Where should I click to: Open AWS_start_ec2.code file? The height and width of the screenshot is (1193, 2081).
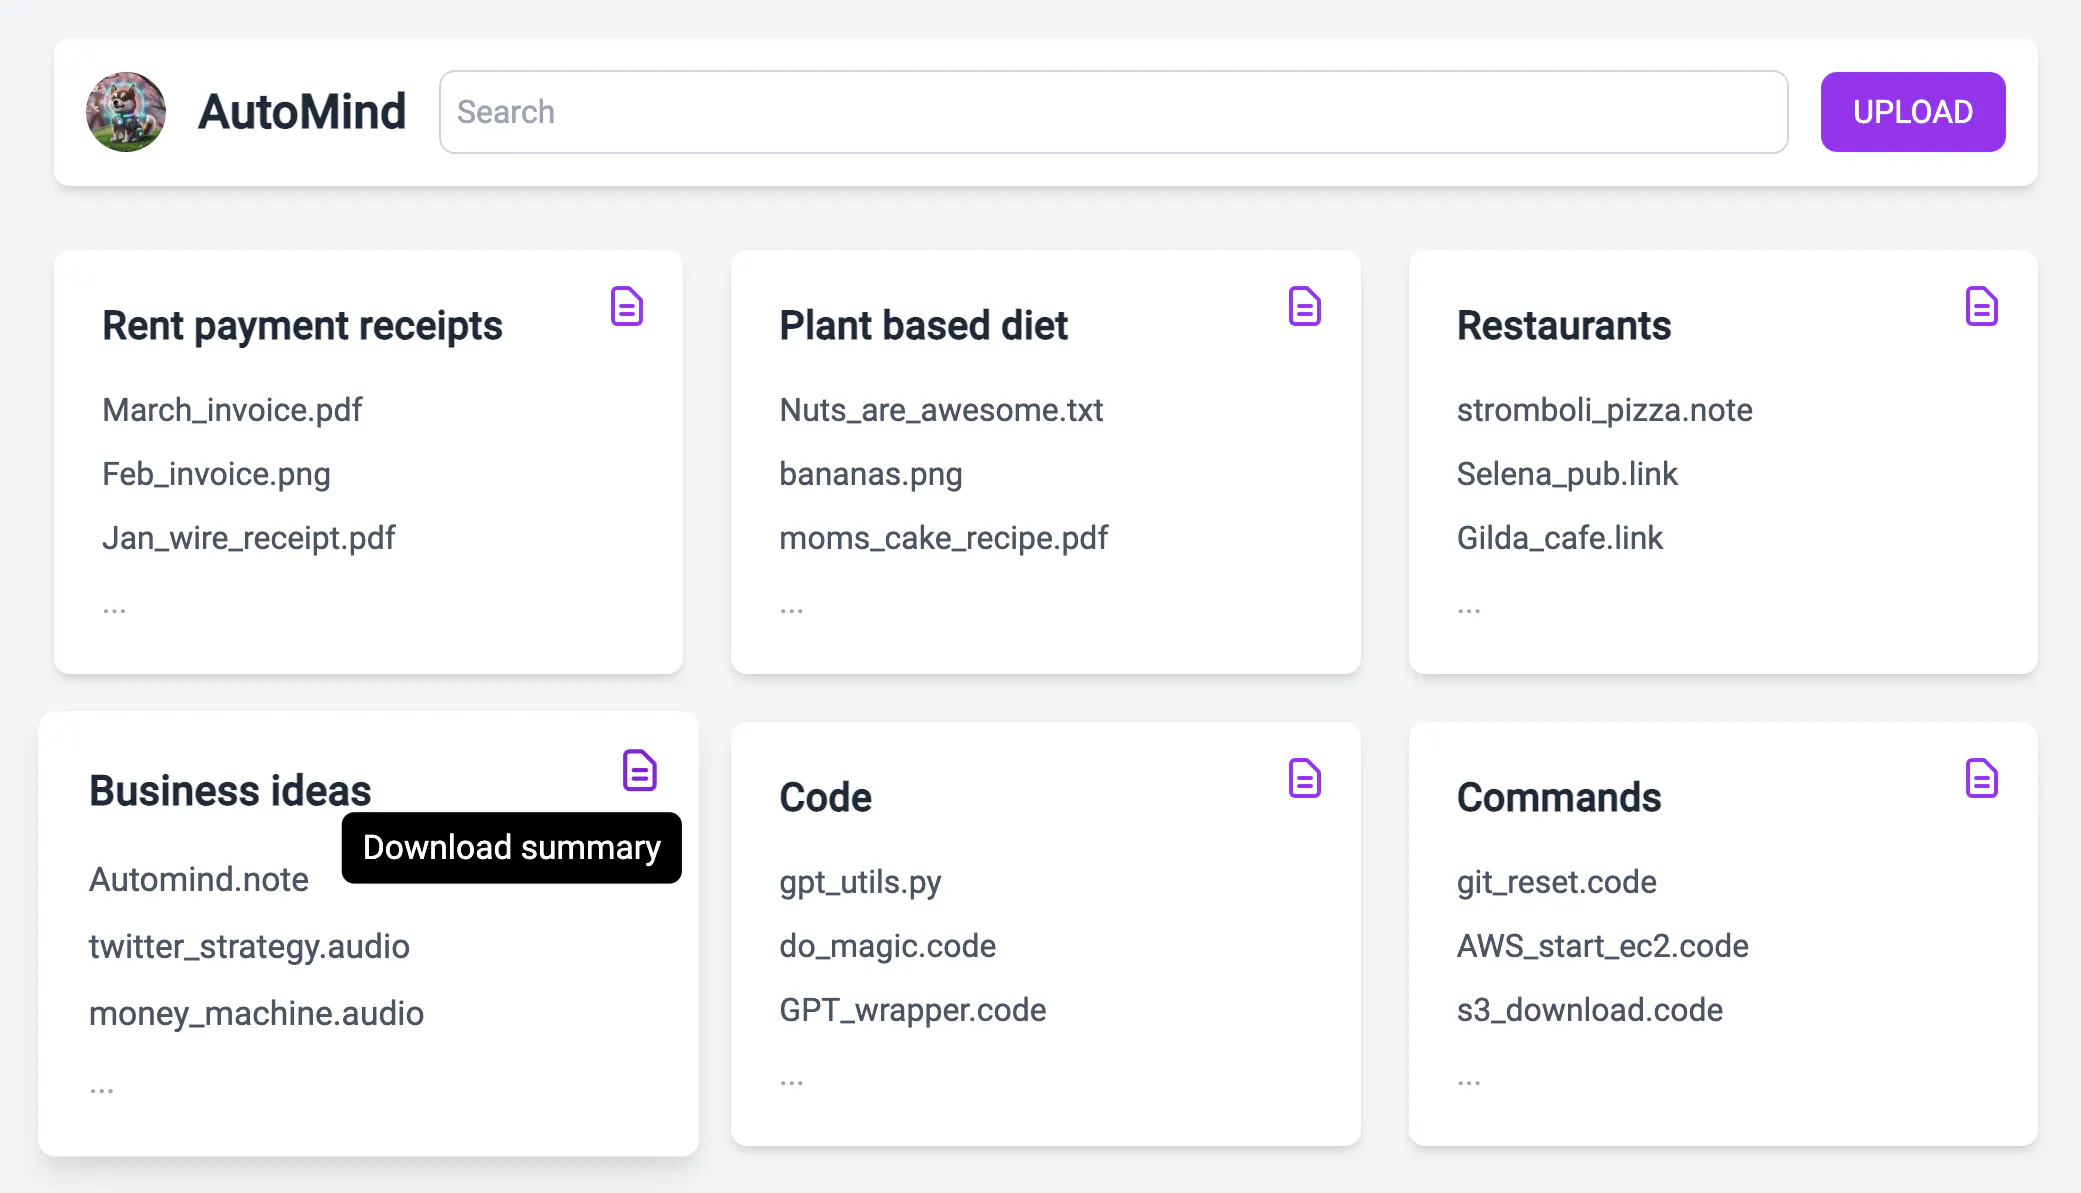1603,946
